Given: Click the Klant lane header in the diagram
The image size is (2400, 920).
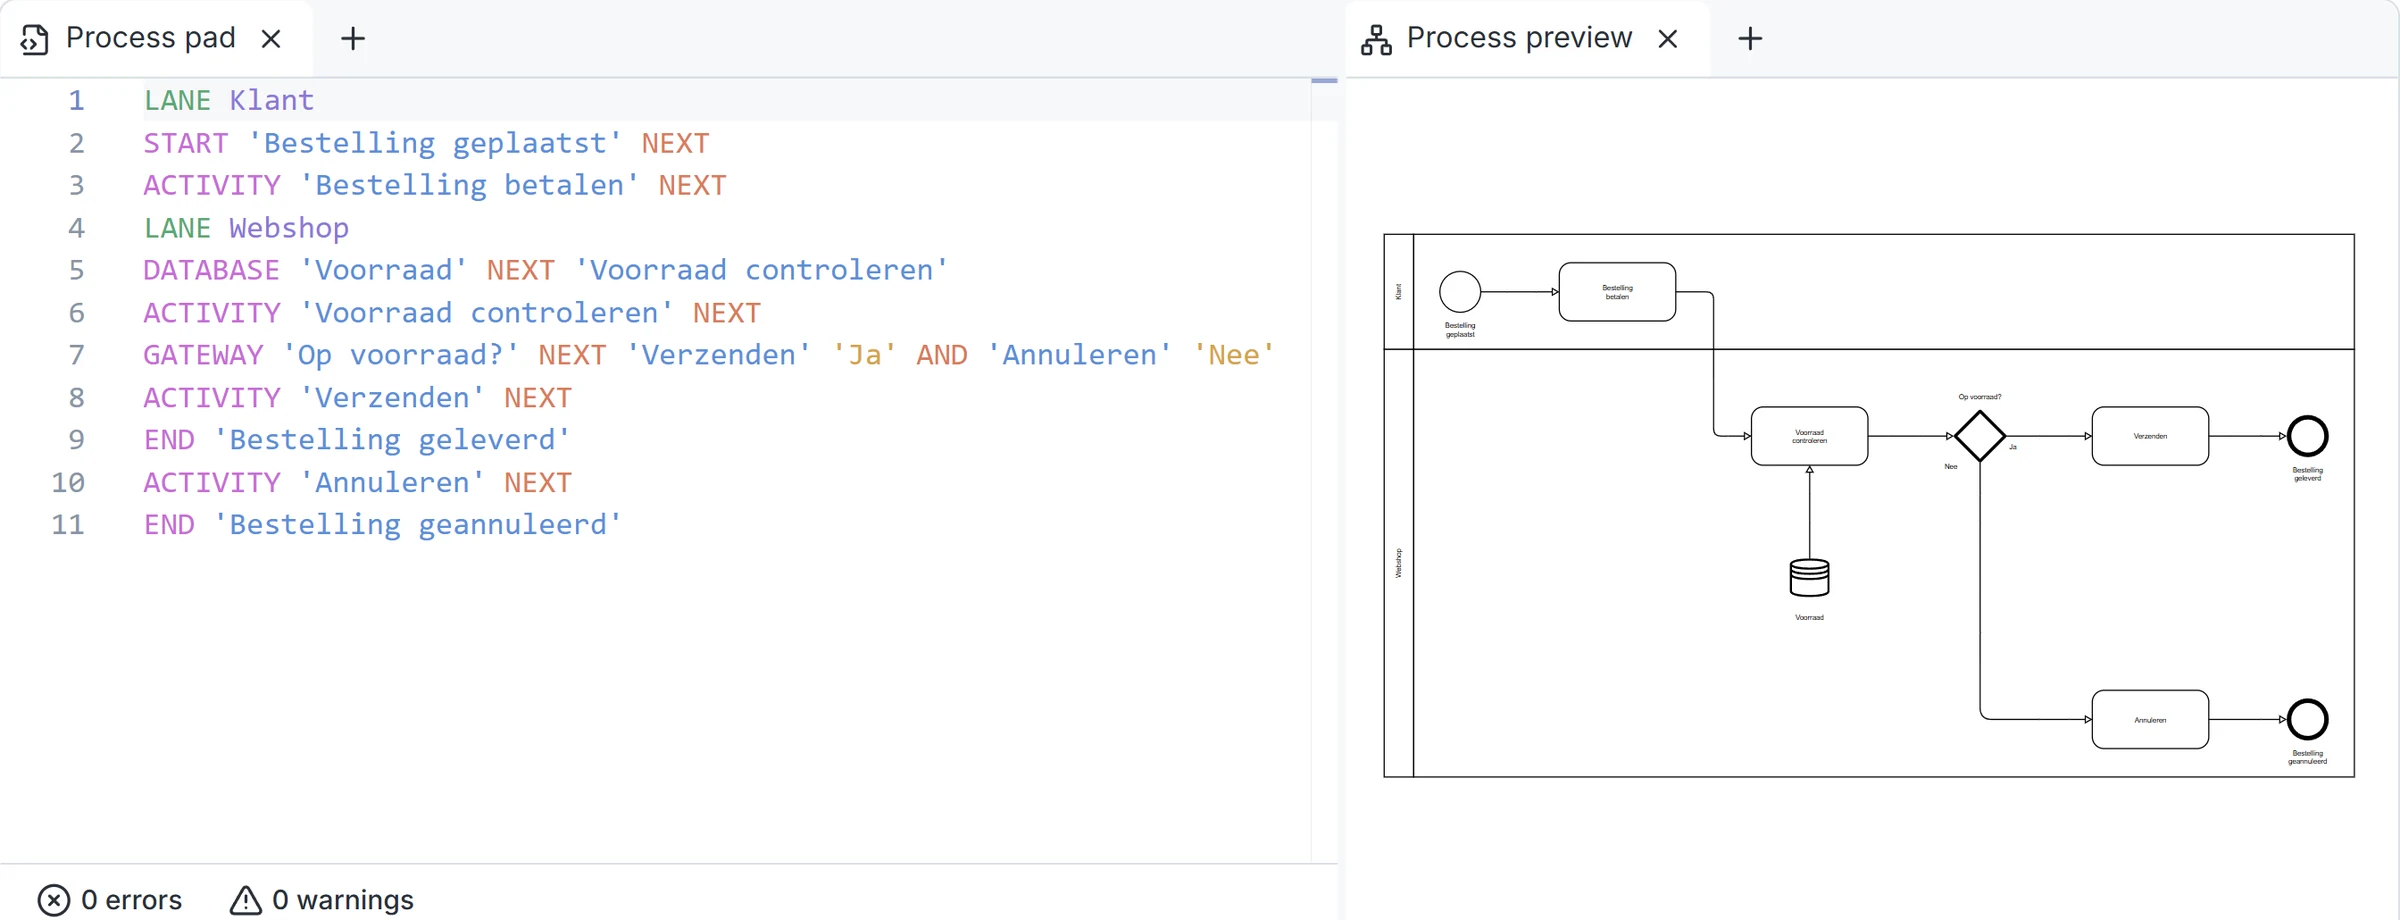Looking at the screenshot, I should pyautogui.click(x=1398, y=292).
